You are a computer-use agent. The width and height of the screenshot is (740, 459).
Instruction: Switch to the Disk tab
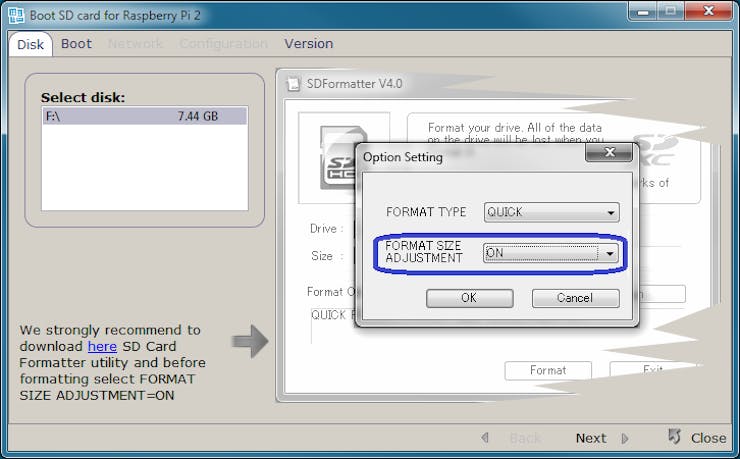tap(30, 44)
